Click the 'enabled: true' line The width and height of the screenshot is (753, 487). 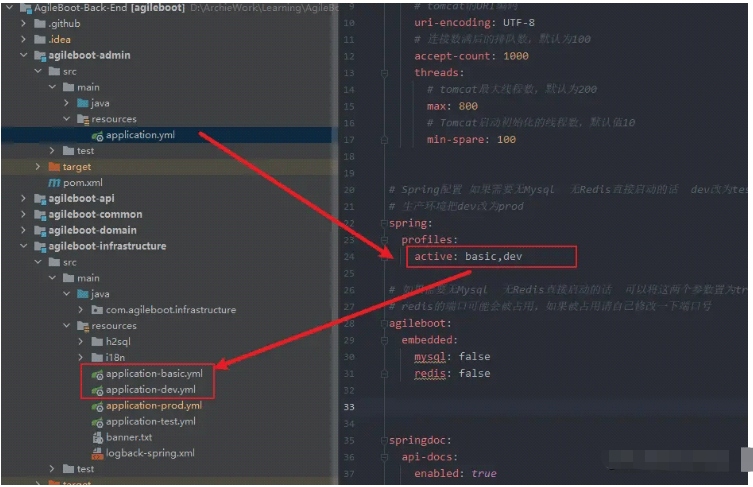tap(456, 474)
